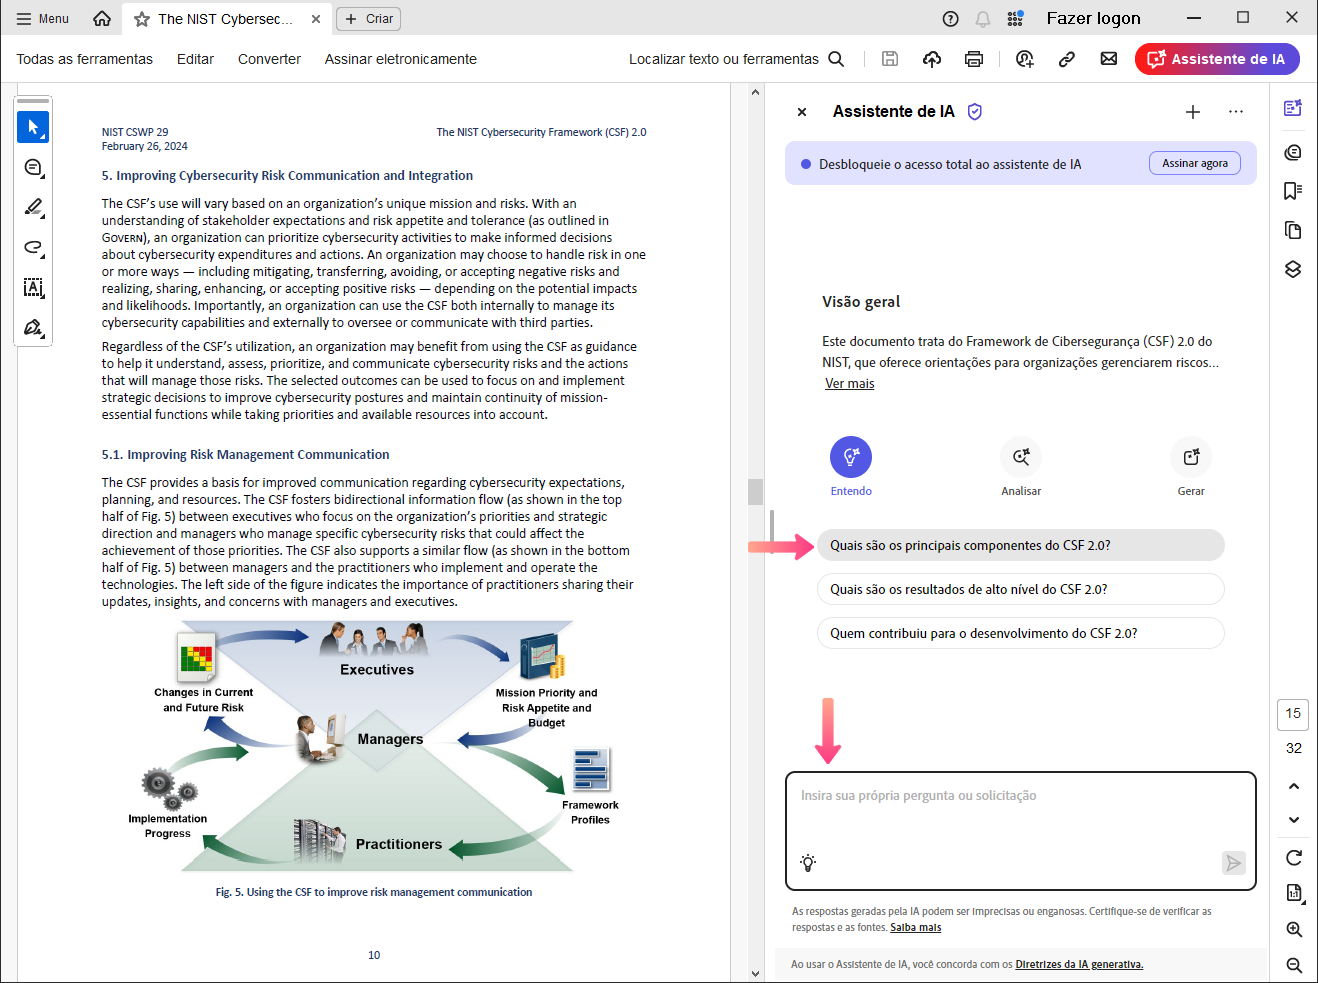Open the layers panel icon
Screen dimensions: 1318x983
click(x=1293, y=269)
